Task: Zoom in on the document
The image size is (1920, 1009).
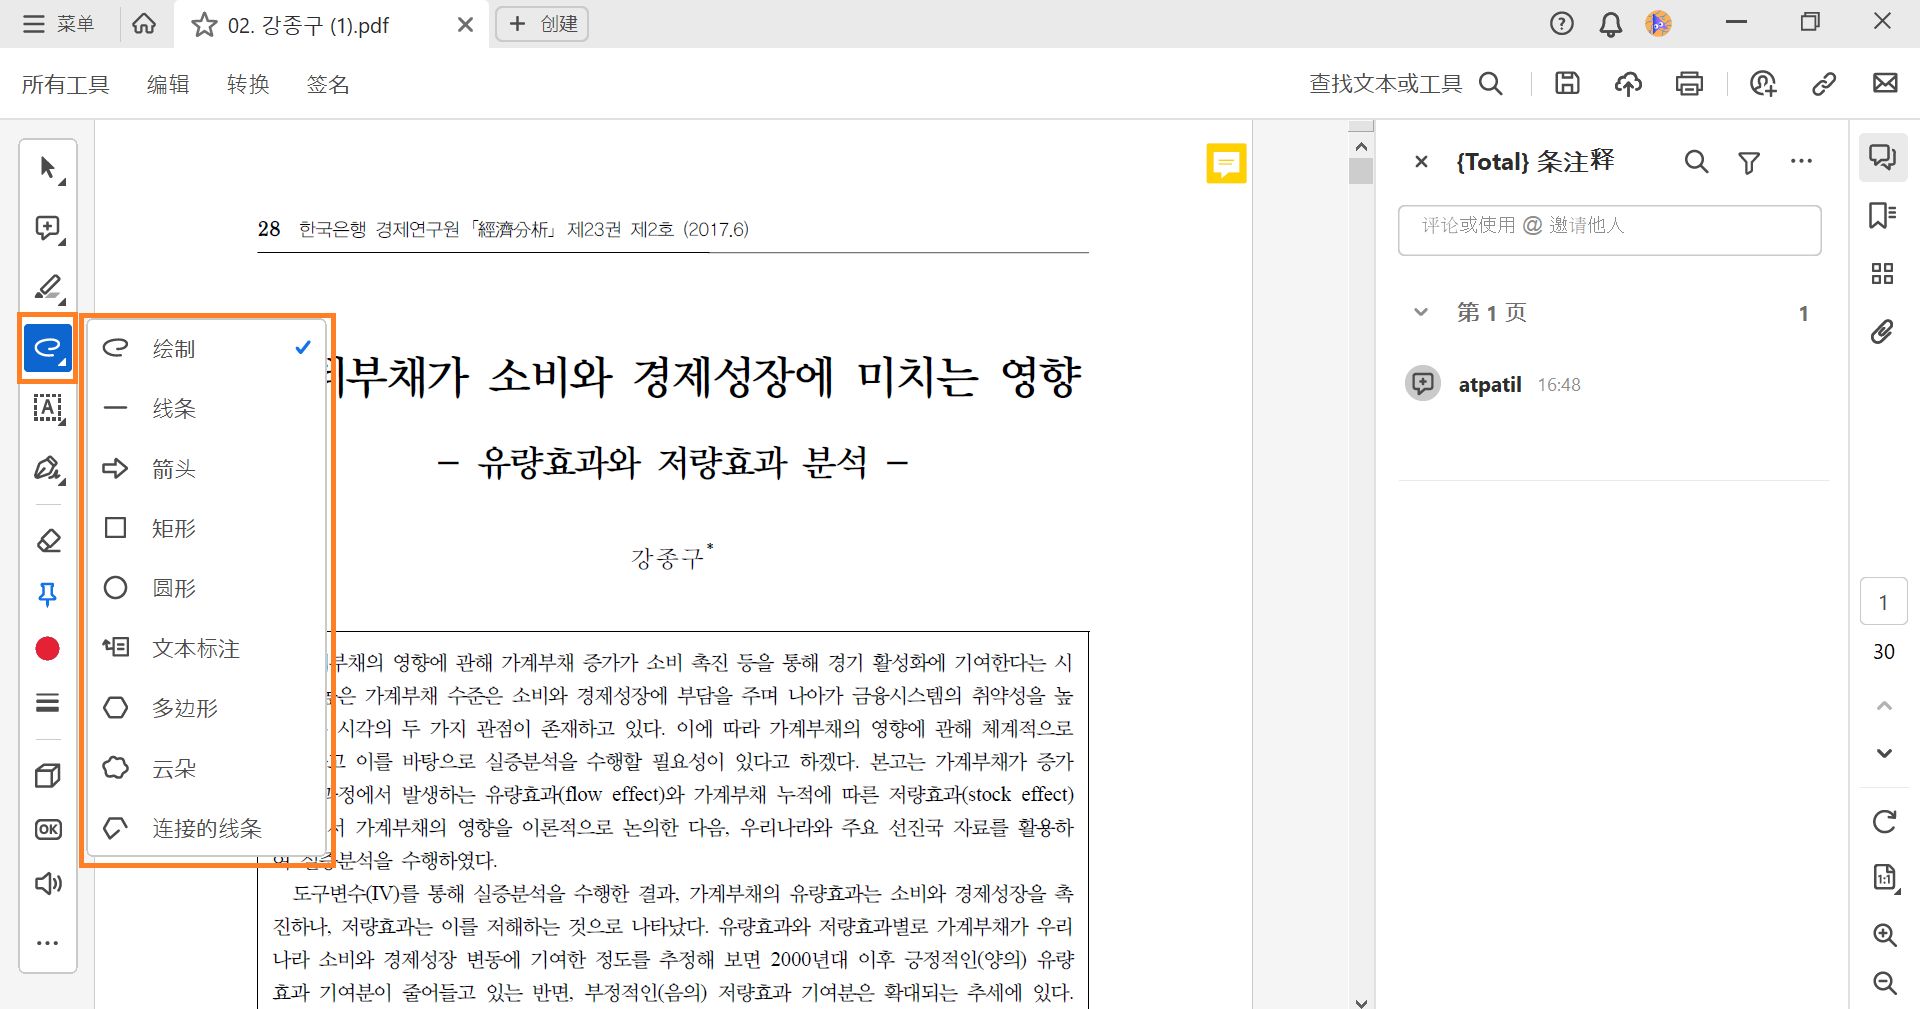Action: (x=1884, y=934)
